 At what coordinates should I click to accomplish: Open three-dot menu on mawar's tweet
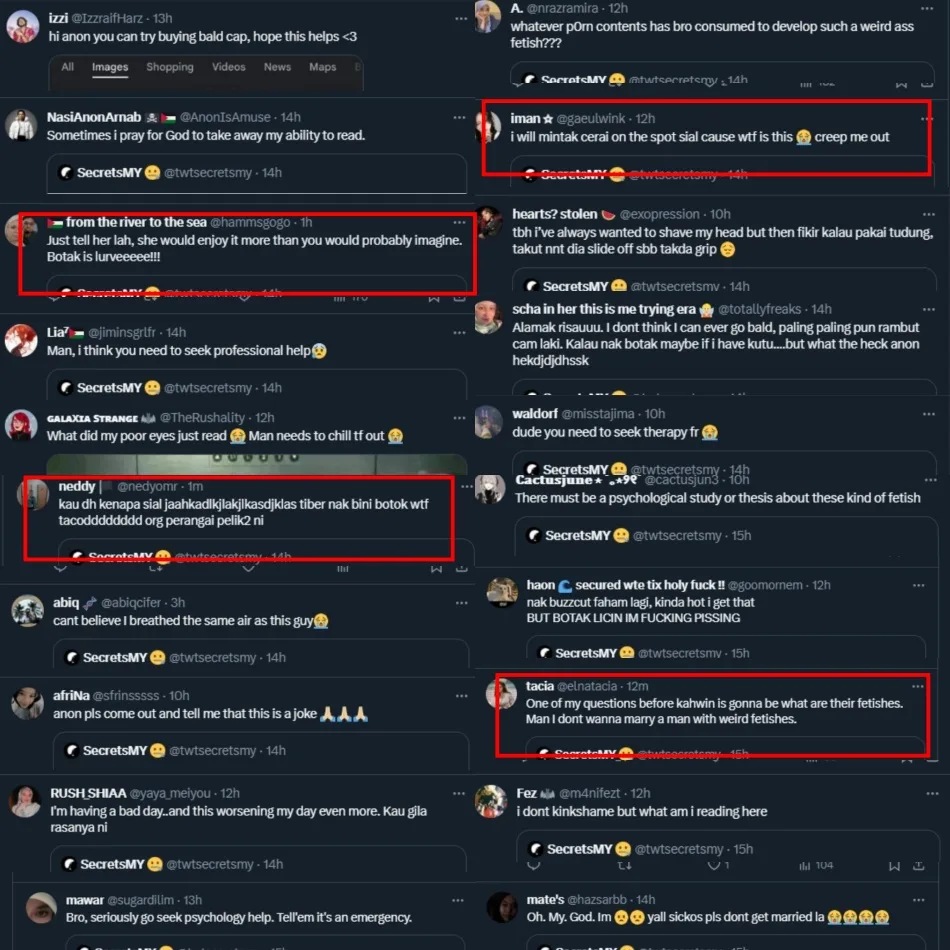click(x=458, y=900)
